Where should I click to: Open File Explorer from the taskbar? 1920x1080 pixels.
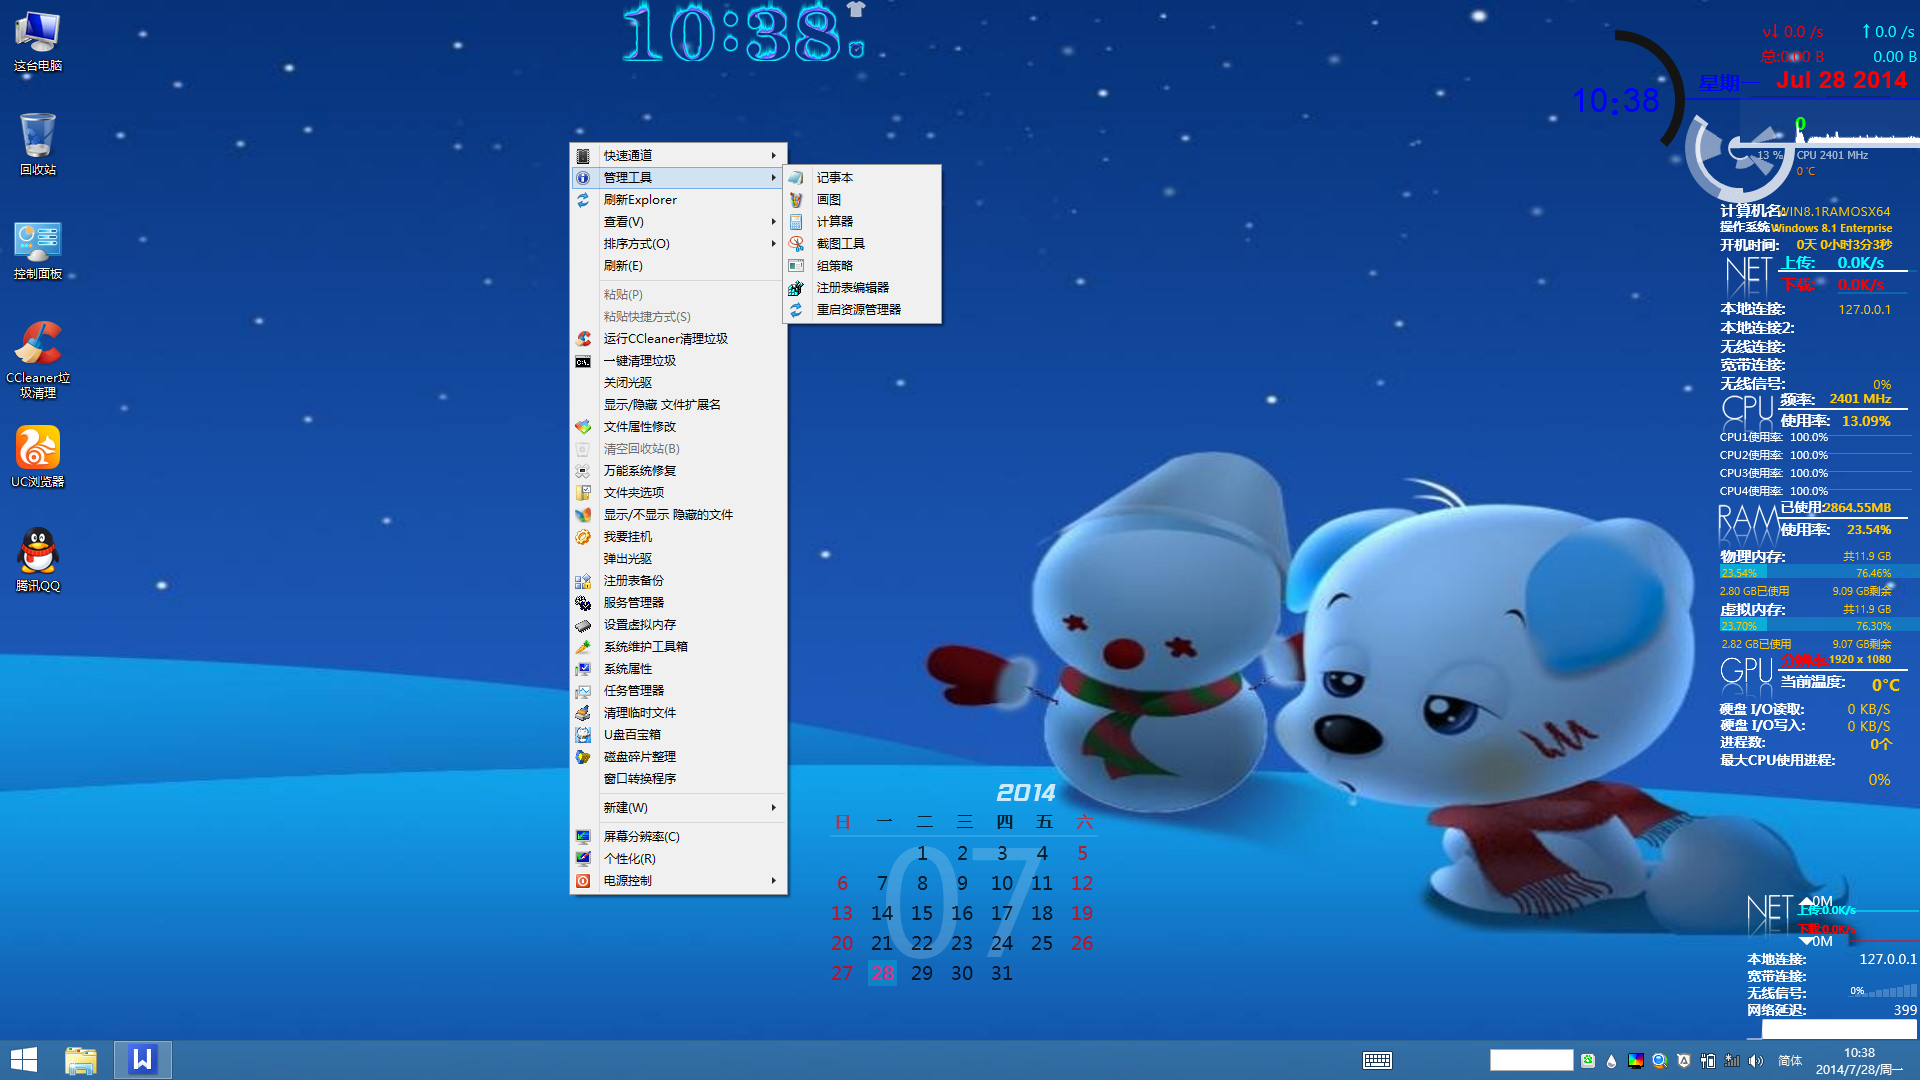[81, 1060]
